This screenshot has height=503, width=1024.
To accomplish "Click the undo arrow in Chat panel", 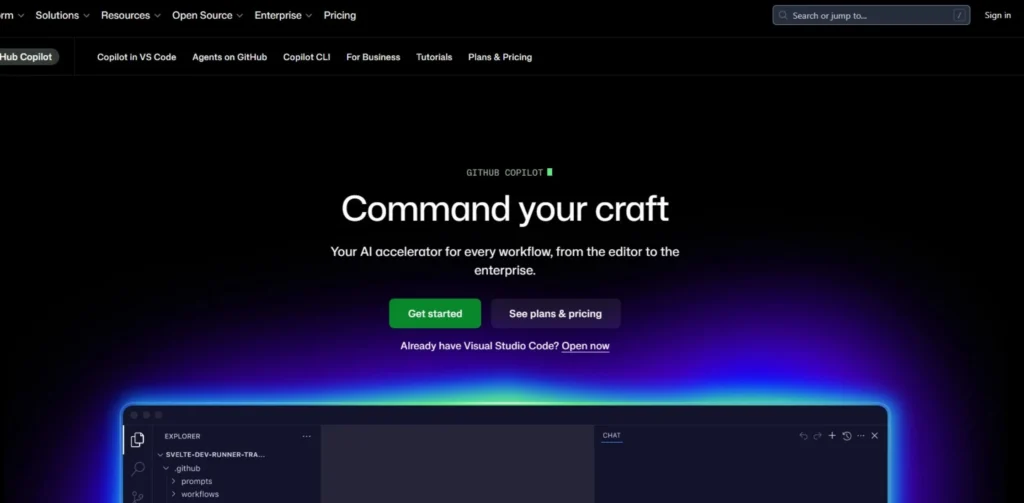I will 803,436.
